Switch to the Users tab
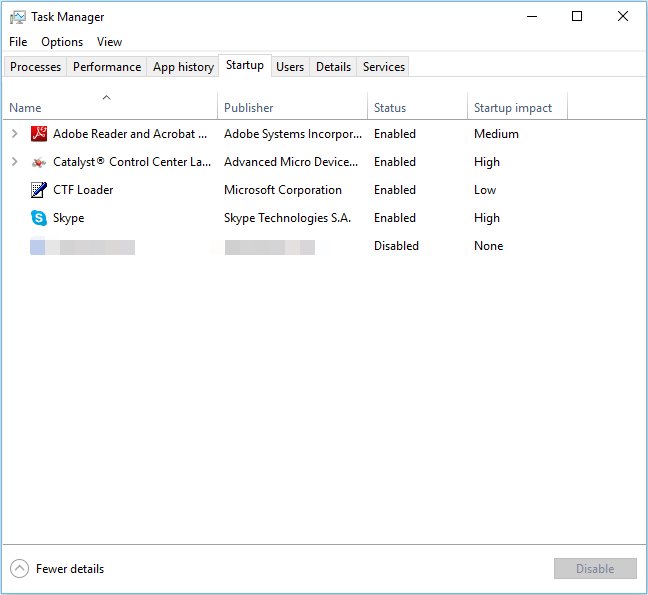 (x=290, y=67)
